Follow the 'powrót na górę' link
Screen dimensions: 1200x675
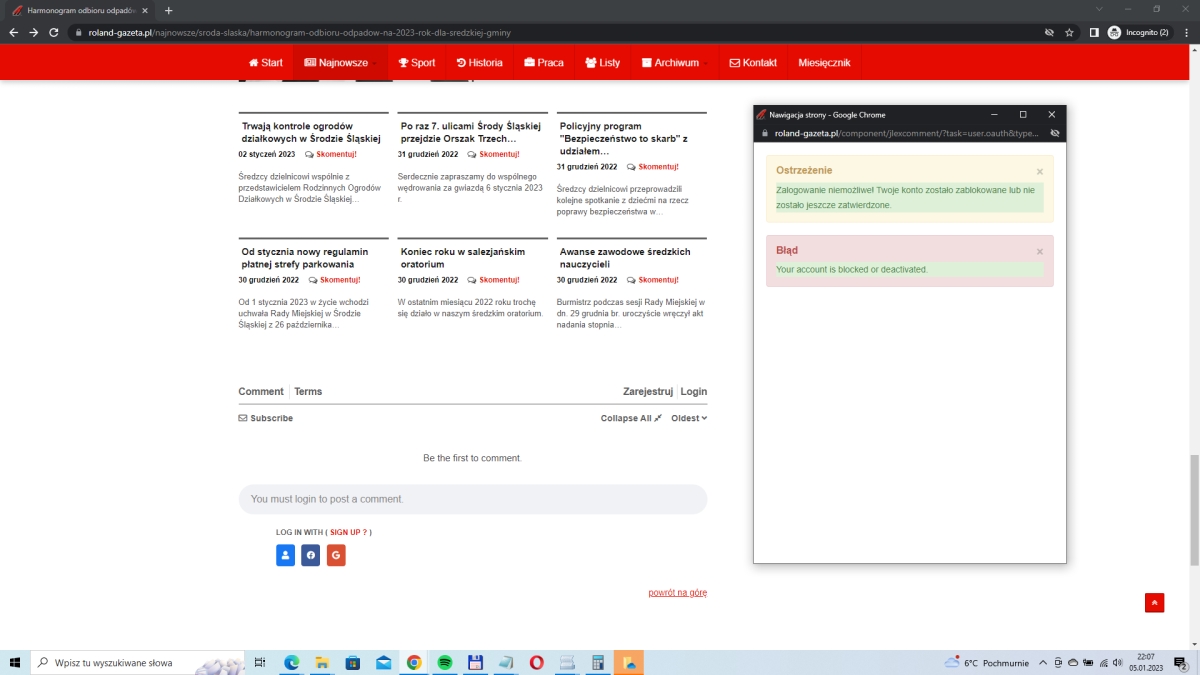coord(677,593)
